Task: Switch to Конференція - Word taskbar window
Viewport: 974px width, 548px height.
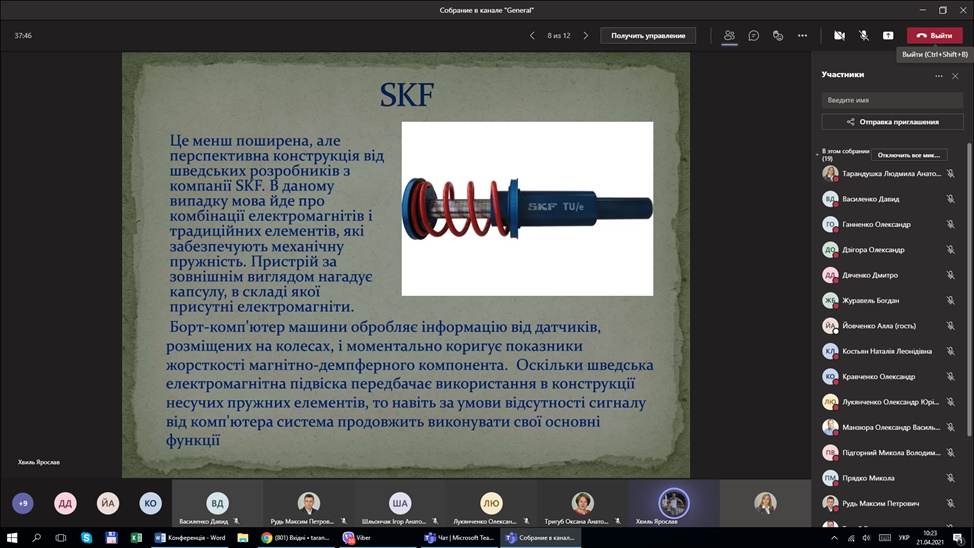Action: click(x=191, y=538)
